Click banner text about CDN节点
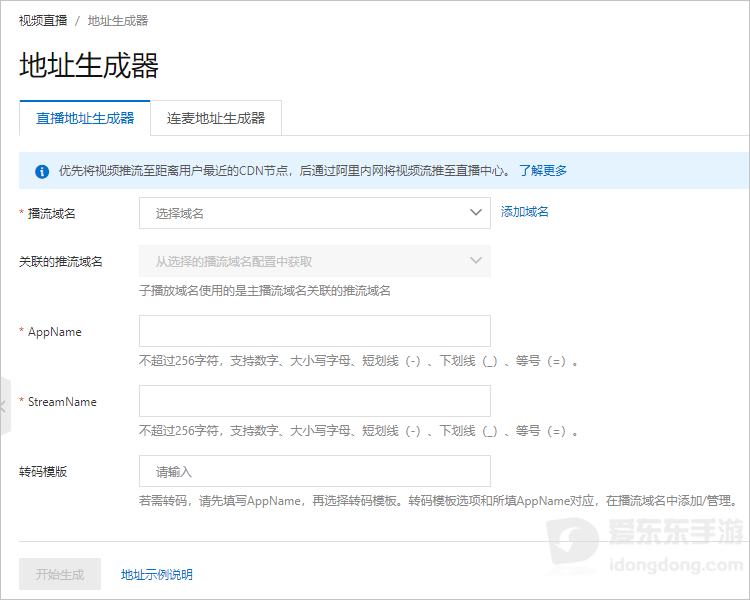 [285, 171]
